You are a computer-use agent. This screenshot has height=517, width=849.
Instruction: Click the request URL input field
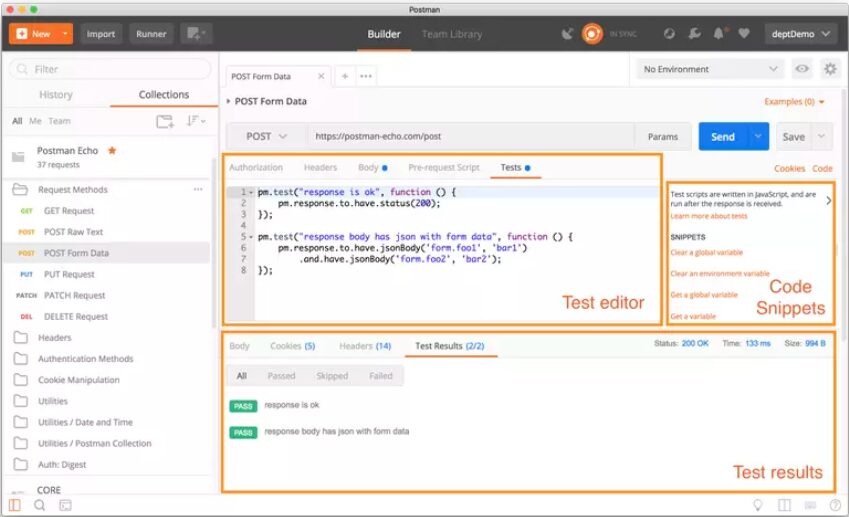[x=470, y=137]
